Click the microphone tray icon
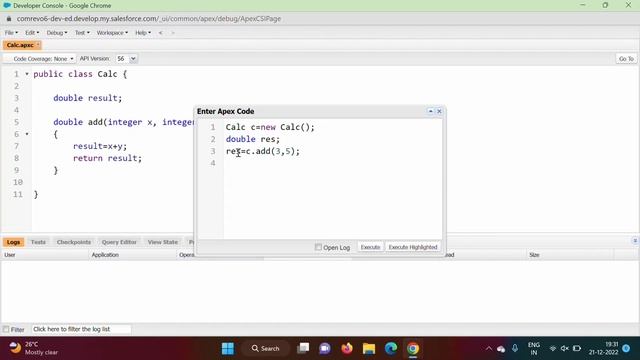640x360 pixels. [515, 348]
